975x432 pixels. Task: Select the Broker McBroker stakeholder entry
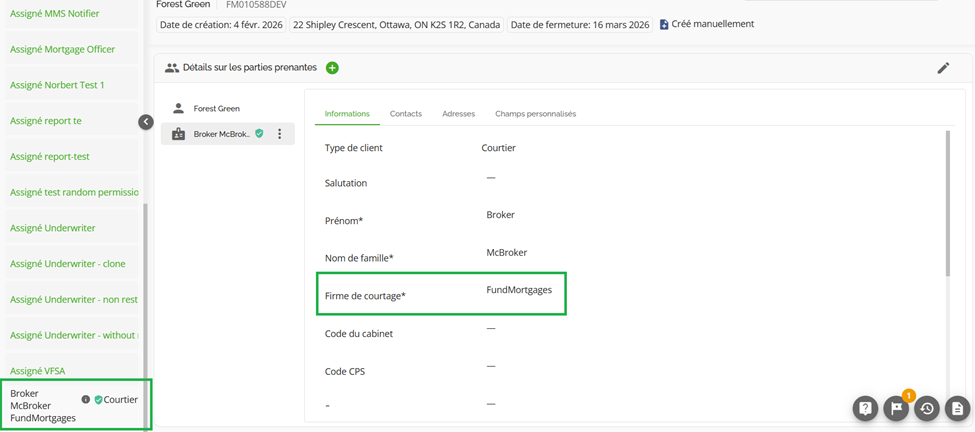point(221,134)
